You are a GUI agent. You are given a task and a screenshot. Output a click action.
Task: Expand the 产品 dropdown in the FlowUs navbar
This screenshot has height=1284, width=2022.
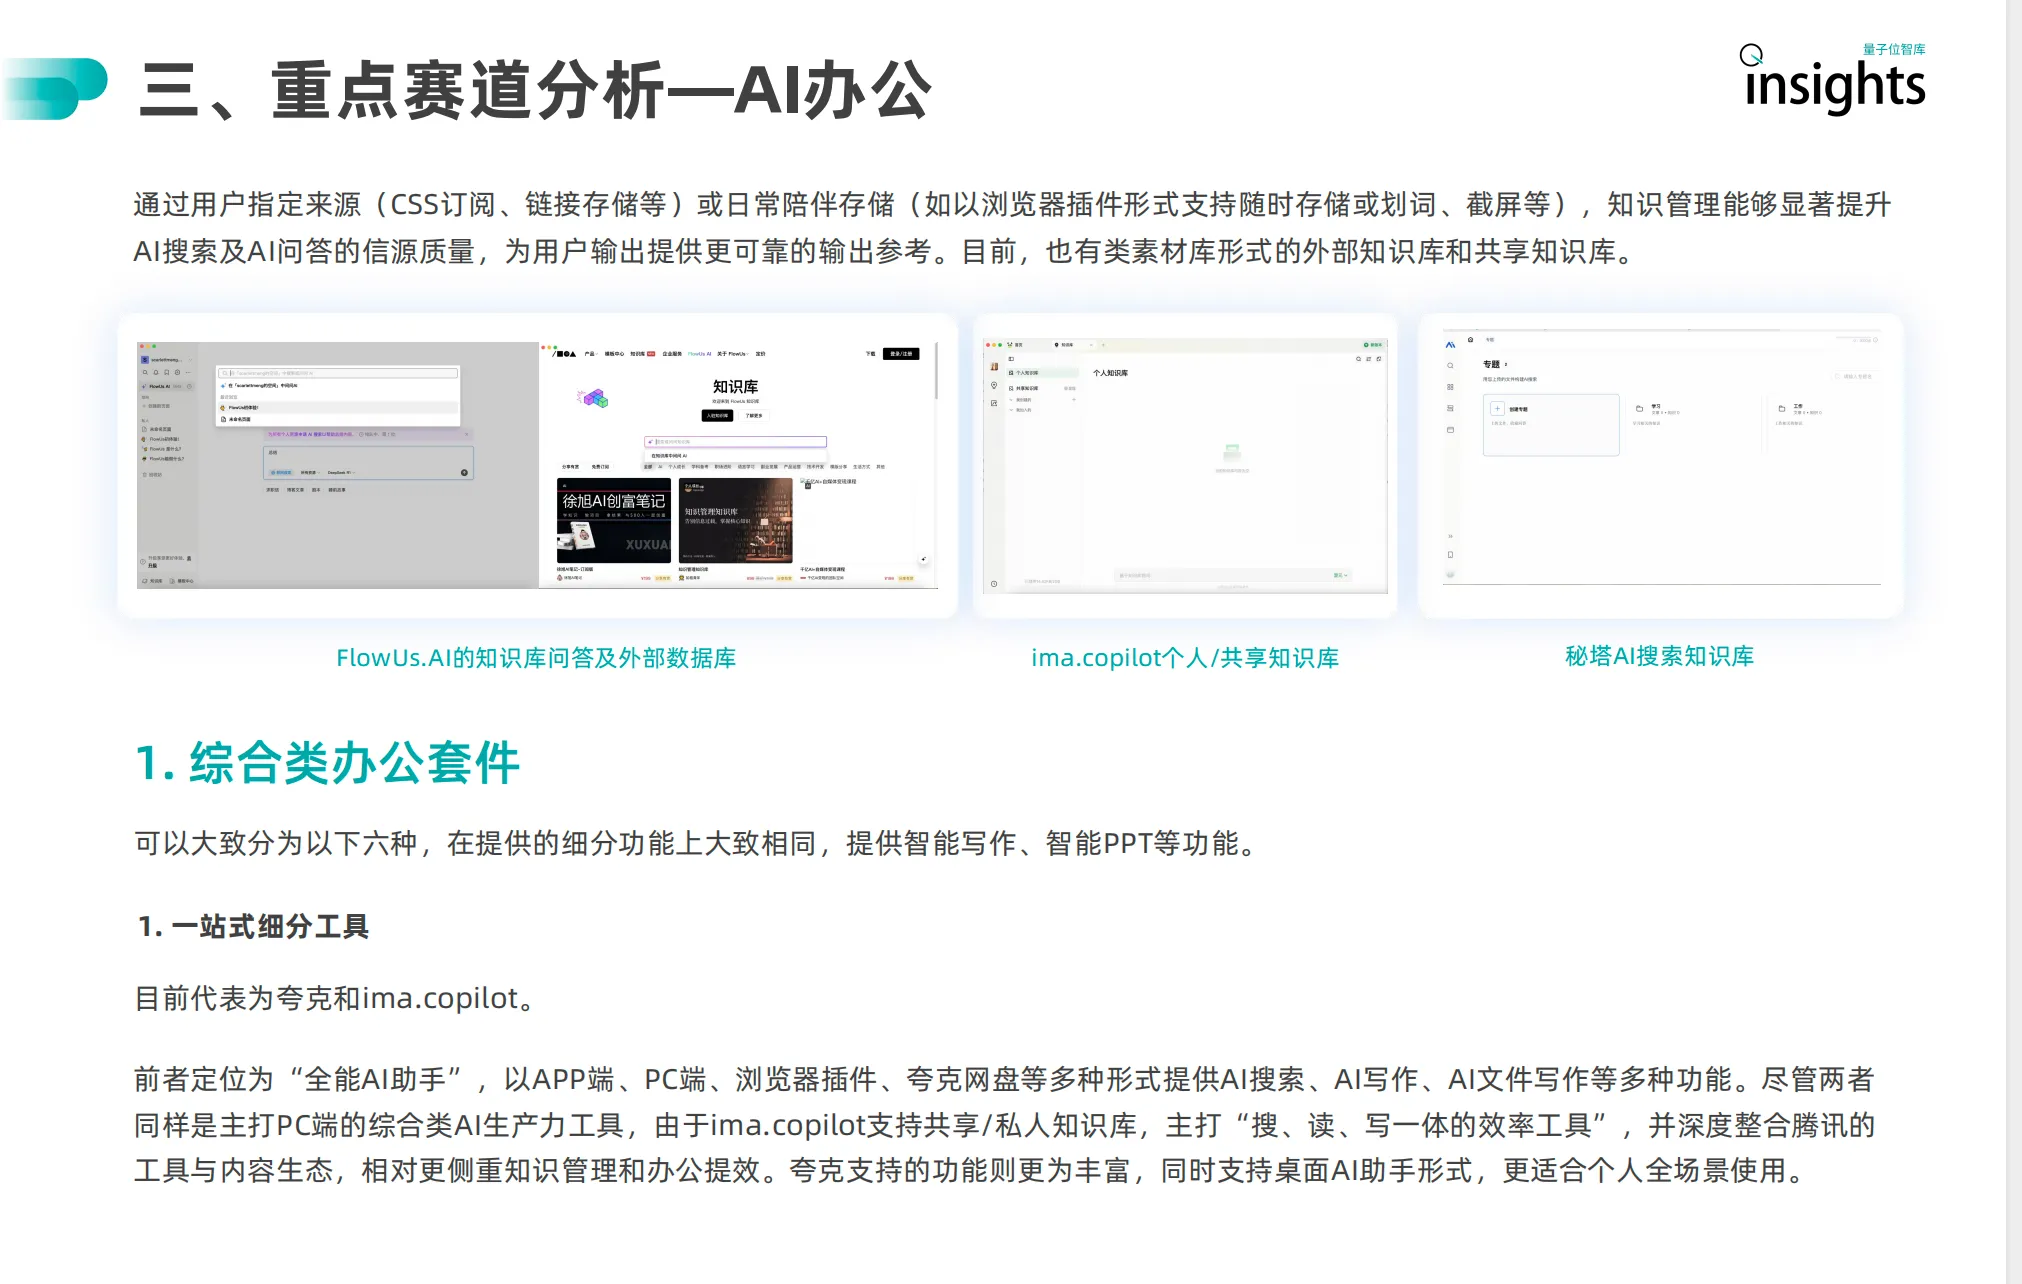pos(591,354)
